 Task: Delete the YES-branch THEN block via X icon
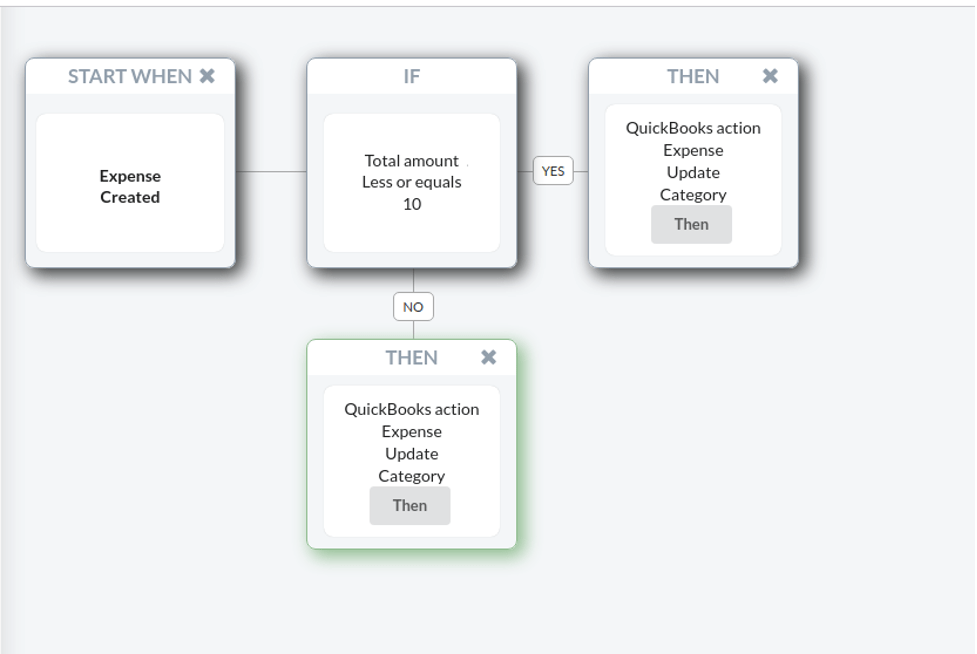pyautogui.click(x=770, y=76)
